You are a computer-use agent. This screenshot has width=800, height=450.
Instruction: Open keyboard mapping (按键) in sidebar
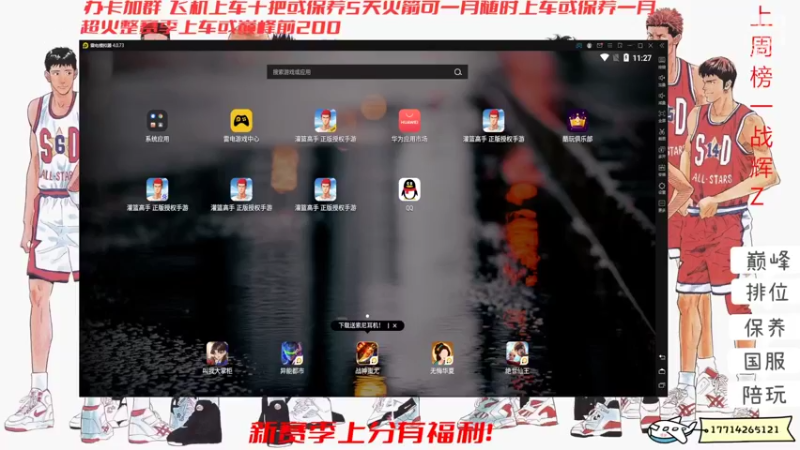662,63
